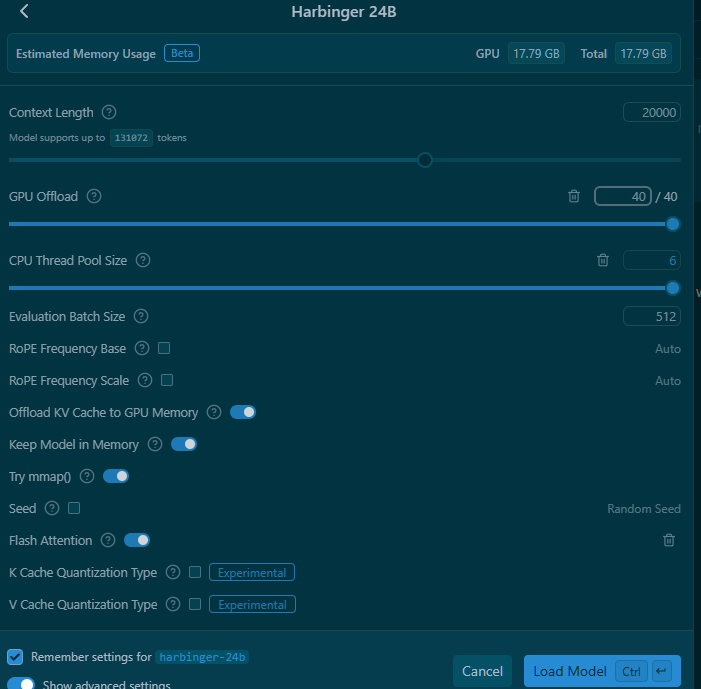The height and width of the screenshot is (689, 701).
Task: Click the GPU Offload slider handle
Action: (x=673, y=224)
